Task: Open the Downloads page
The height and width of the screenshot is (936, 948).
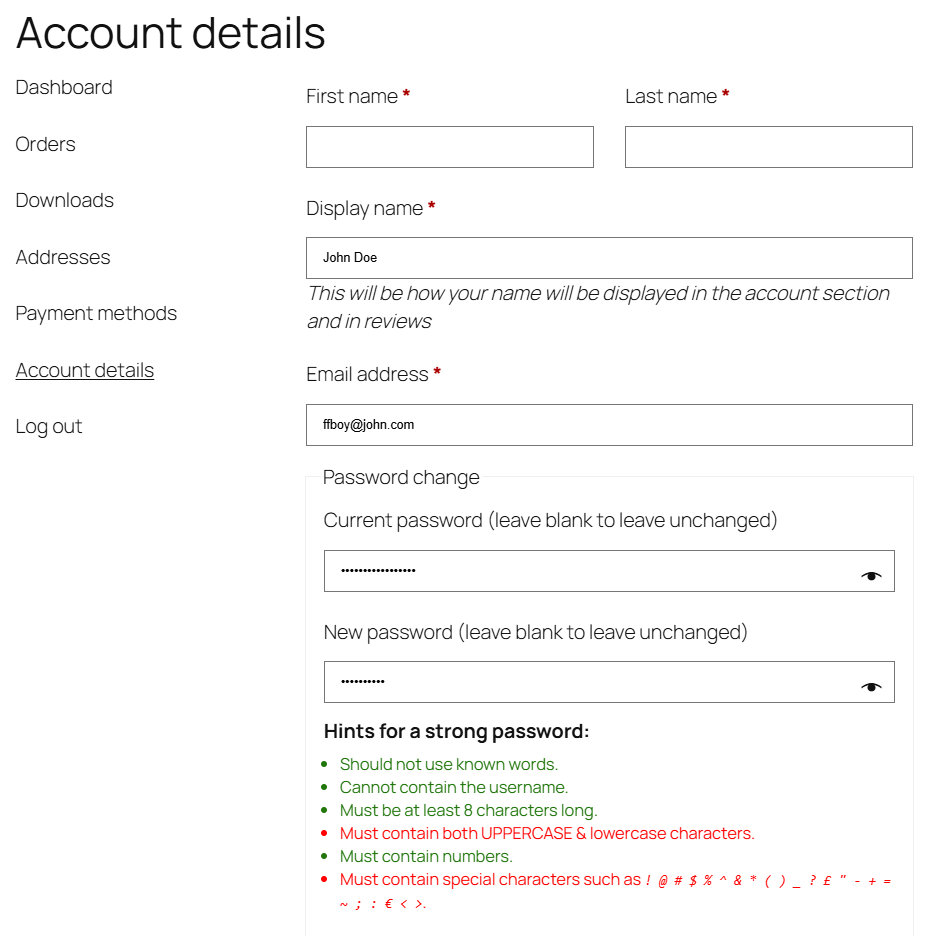Action: (64, 201)
